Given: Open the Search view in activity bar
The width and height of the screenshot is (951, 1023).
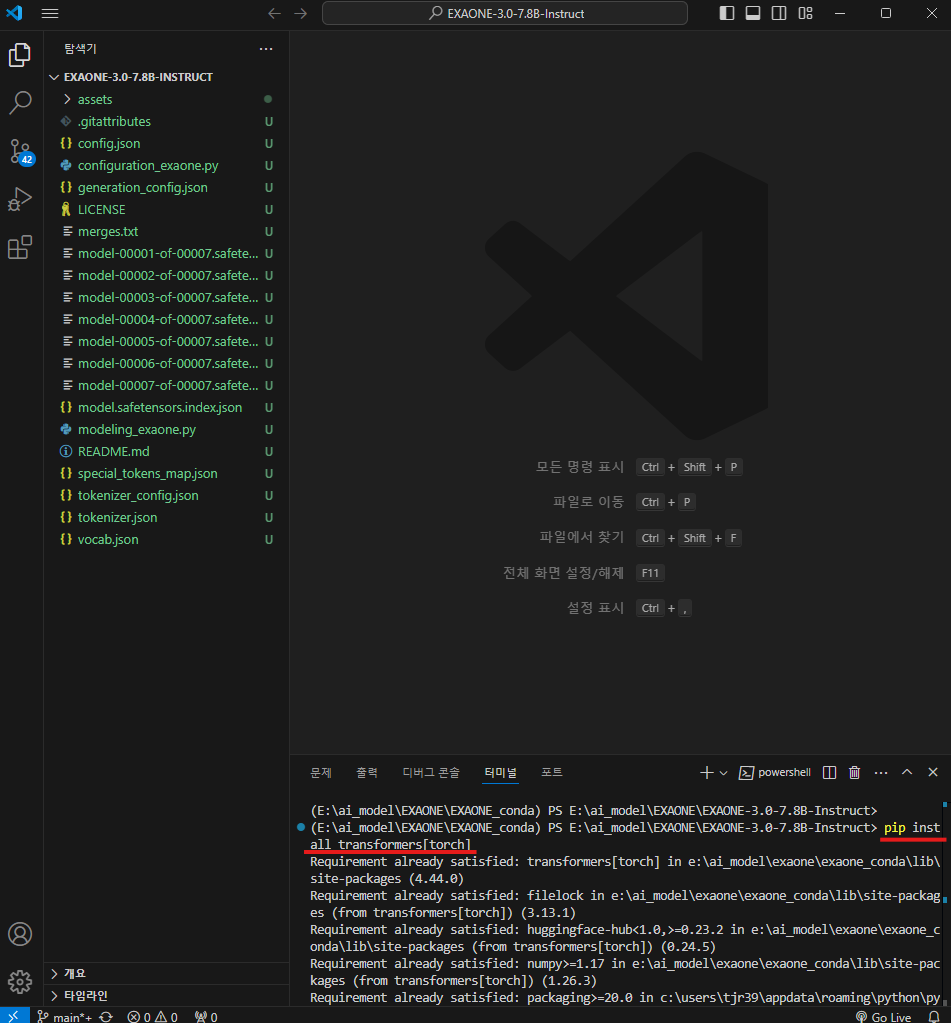Looking at the screenshot, I should coord(20,102).
